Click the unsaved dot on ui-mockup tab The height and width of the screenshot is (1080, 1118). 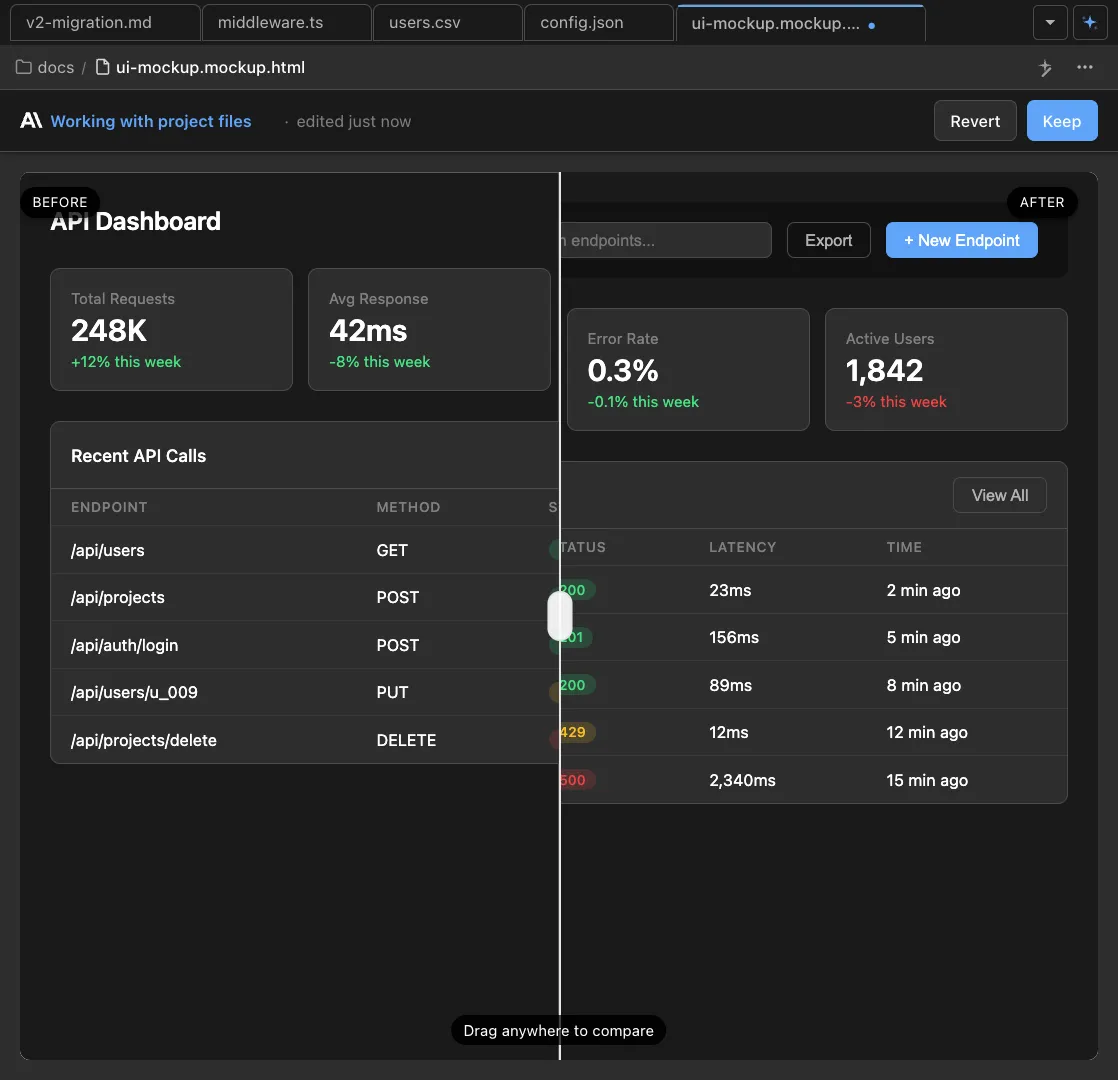tap(872, 26)
